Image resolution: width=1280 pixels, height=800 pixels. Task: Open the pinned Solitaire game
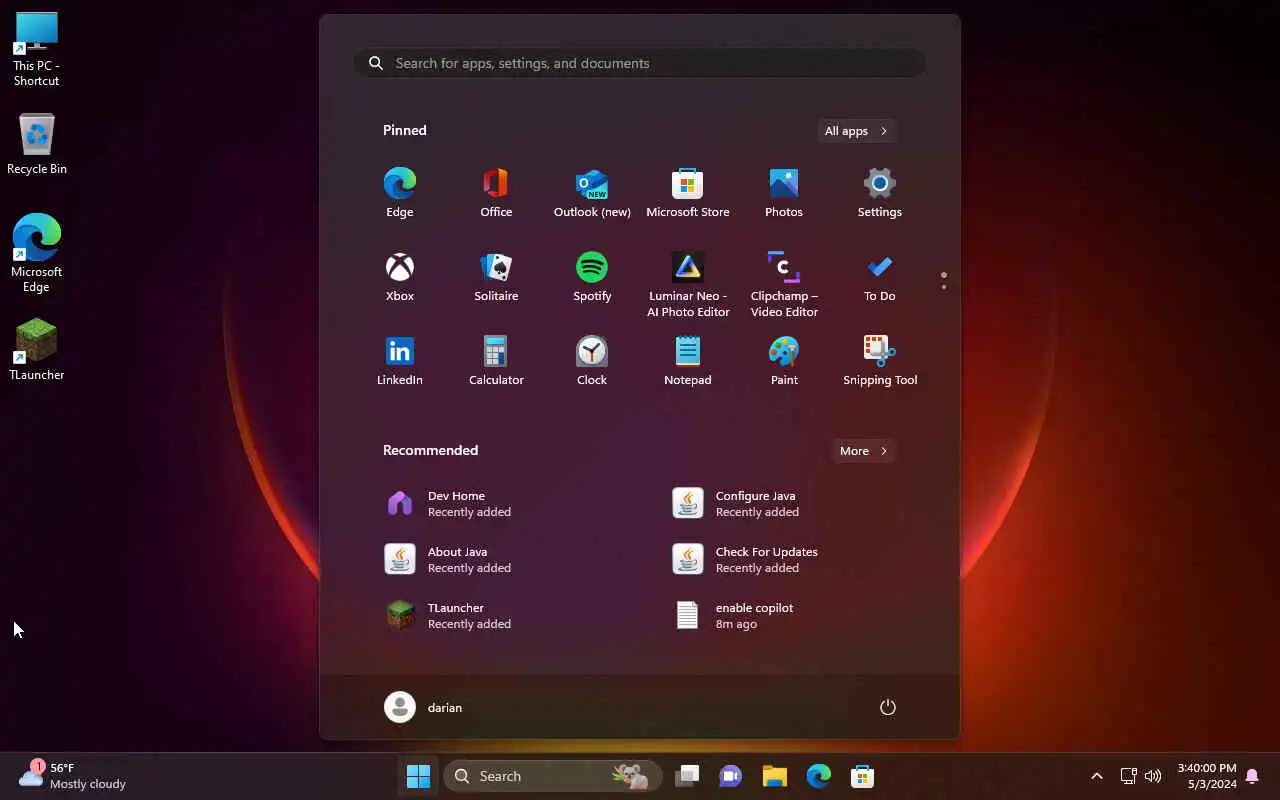[496, 276]
